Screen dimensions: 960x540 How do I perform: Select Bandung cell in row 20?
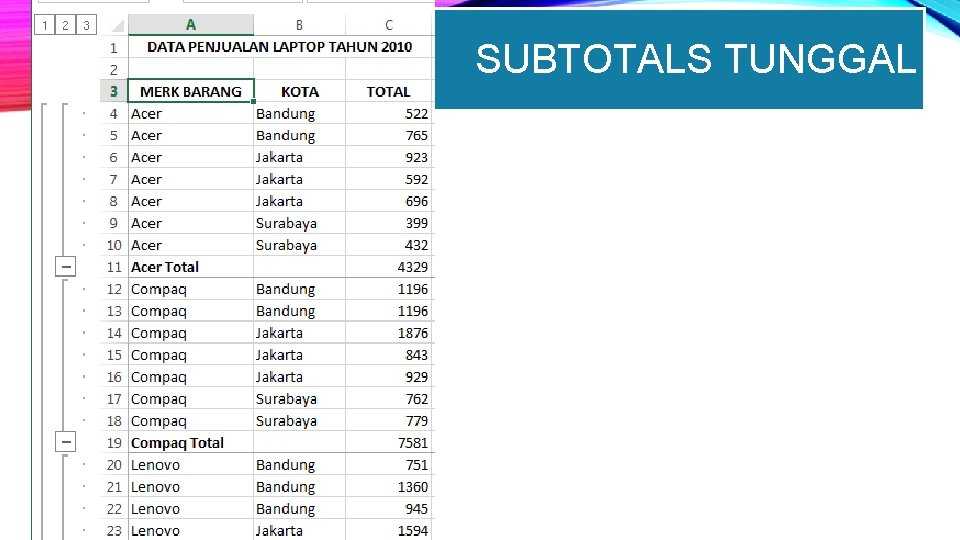tap(299, 465)
